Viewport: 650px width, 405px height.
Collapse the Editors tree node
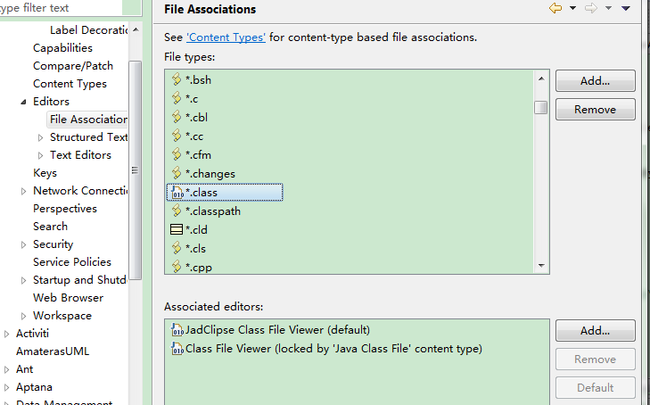pyautogui.click(x=24, y=102)
